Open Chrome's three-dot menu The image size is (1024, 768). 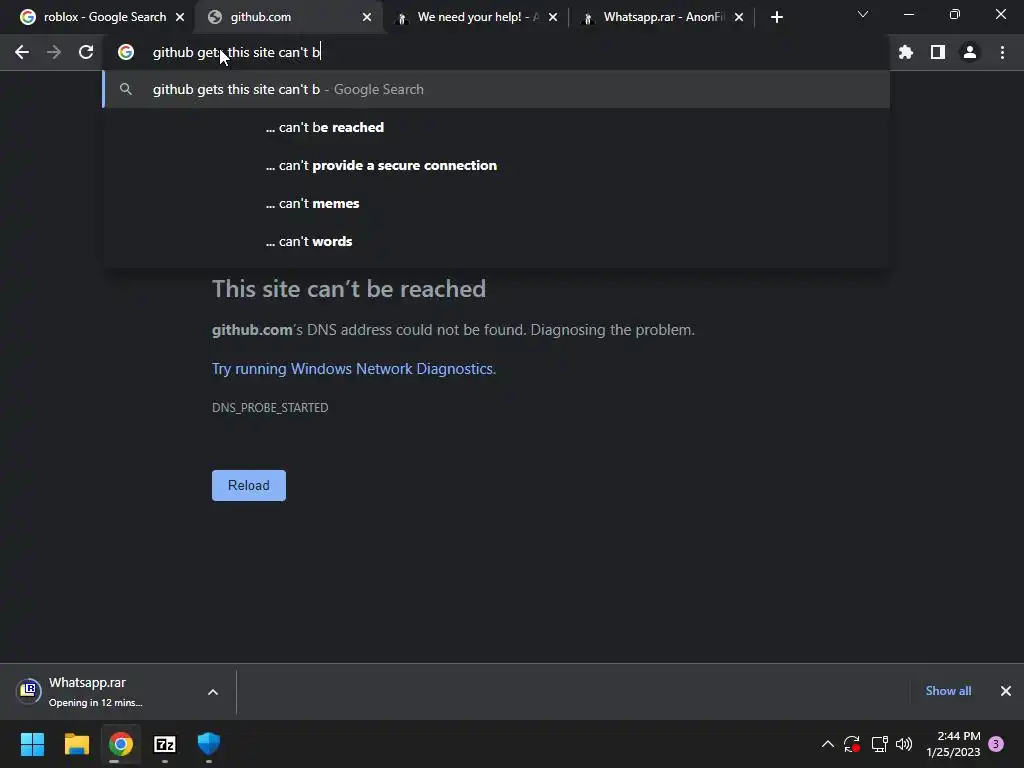tap(1002, 52)
